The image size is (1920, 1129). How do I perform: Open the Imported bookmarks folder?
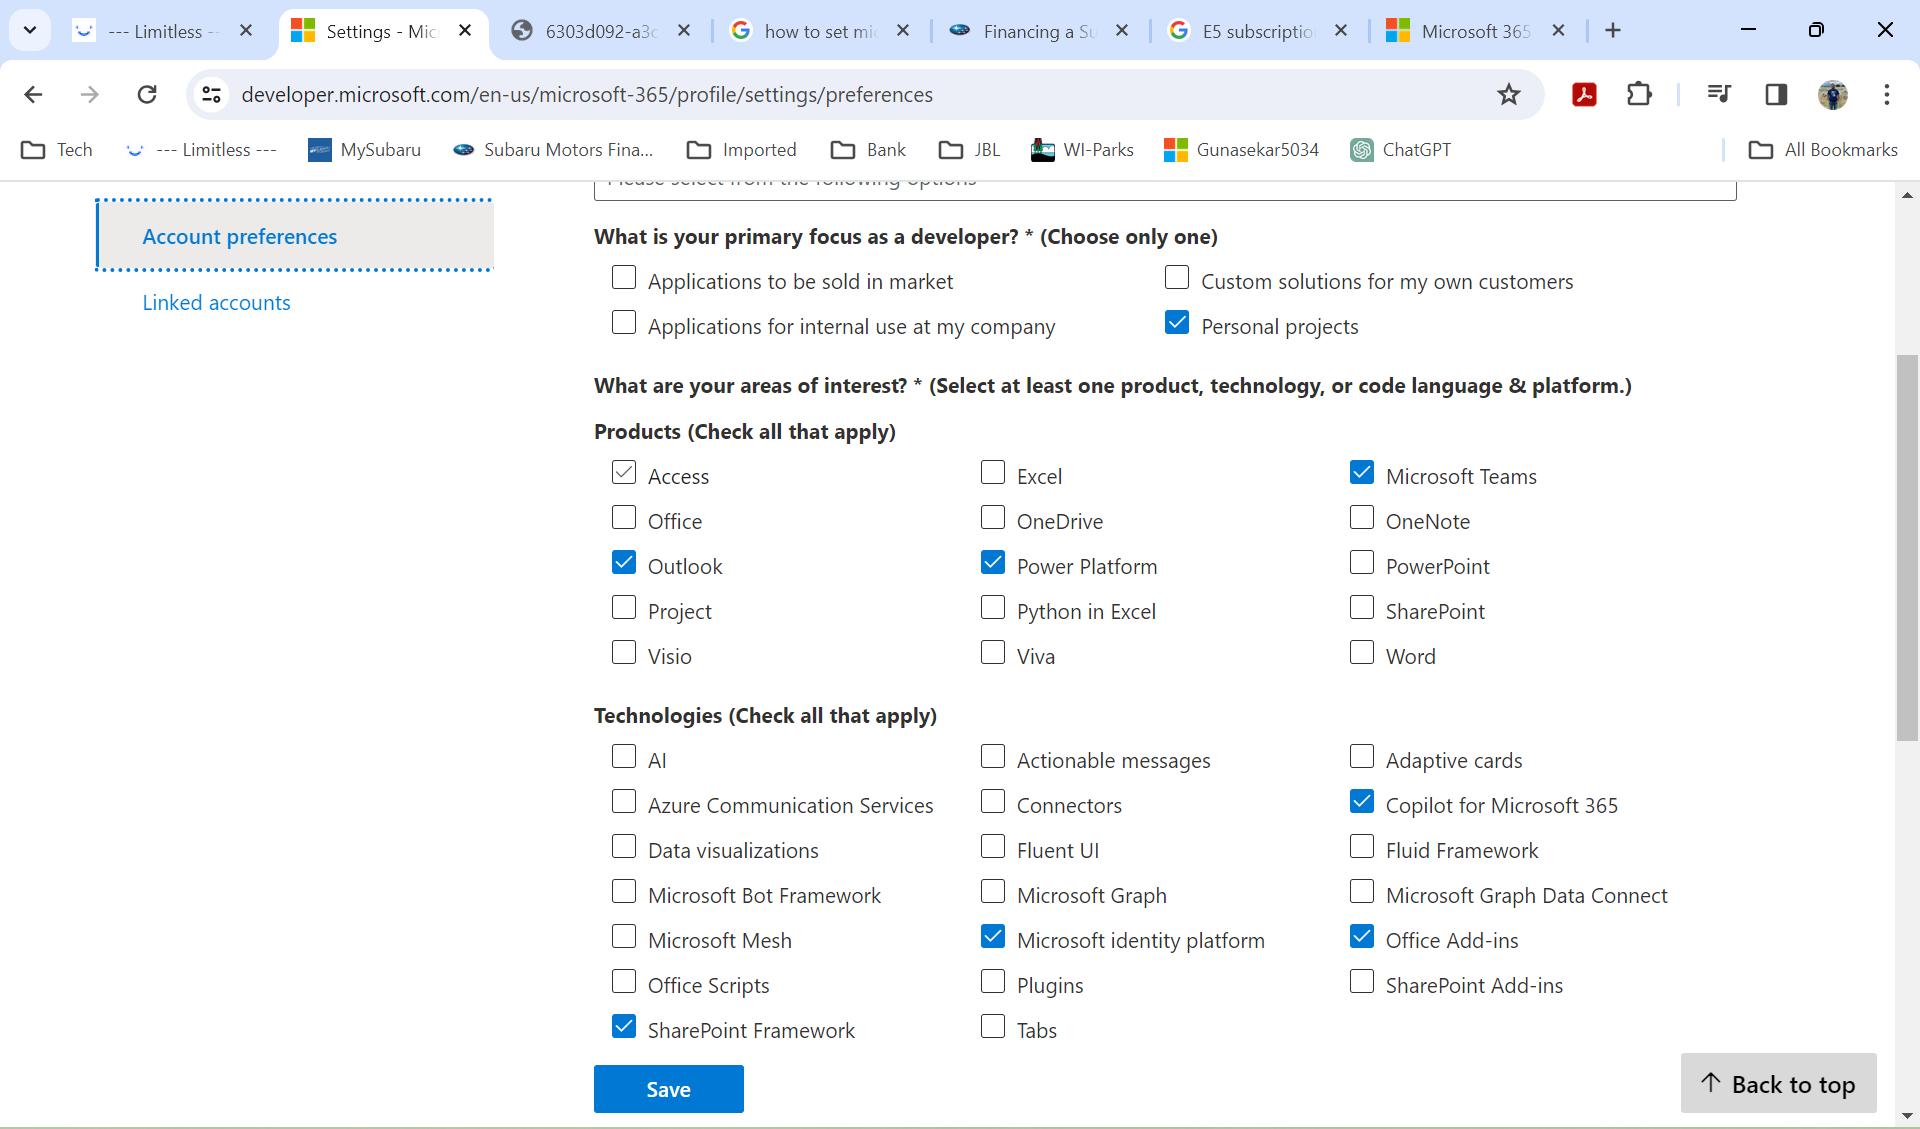coord(742,150)
